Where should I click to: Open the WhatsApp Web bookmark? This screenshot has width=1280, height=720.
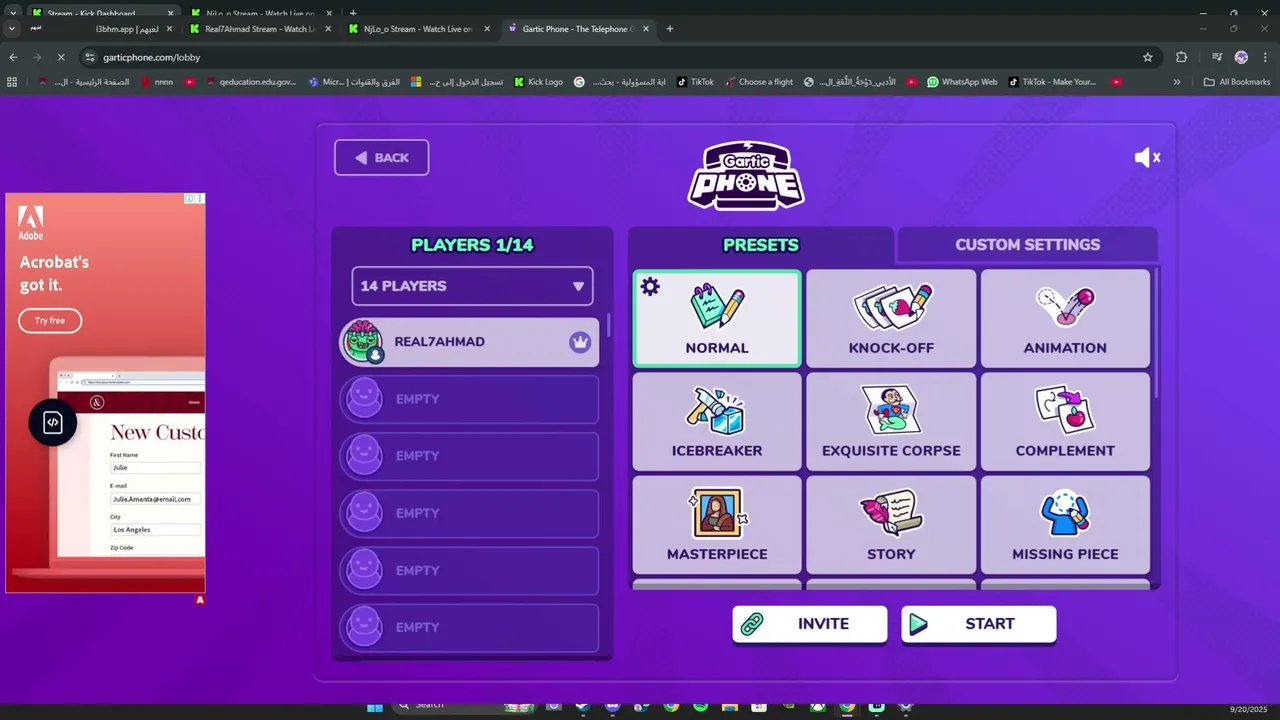962,82
